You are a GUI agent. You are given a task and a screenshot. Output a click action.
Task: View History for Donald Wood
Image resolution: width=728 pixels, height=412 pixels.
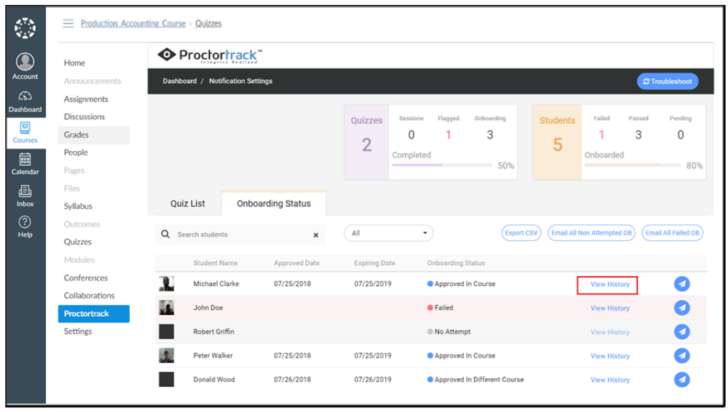(610, 380)
